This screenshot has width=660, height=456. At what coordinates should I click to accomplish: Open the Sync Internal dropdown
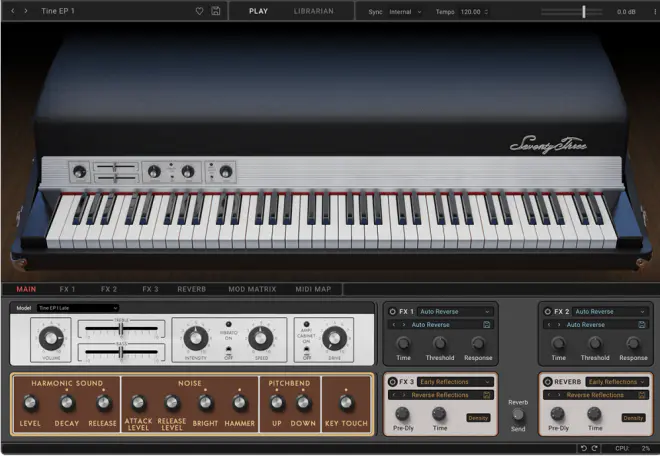coord(405,12)
